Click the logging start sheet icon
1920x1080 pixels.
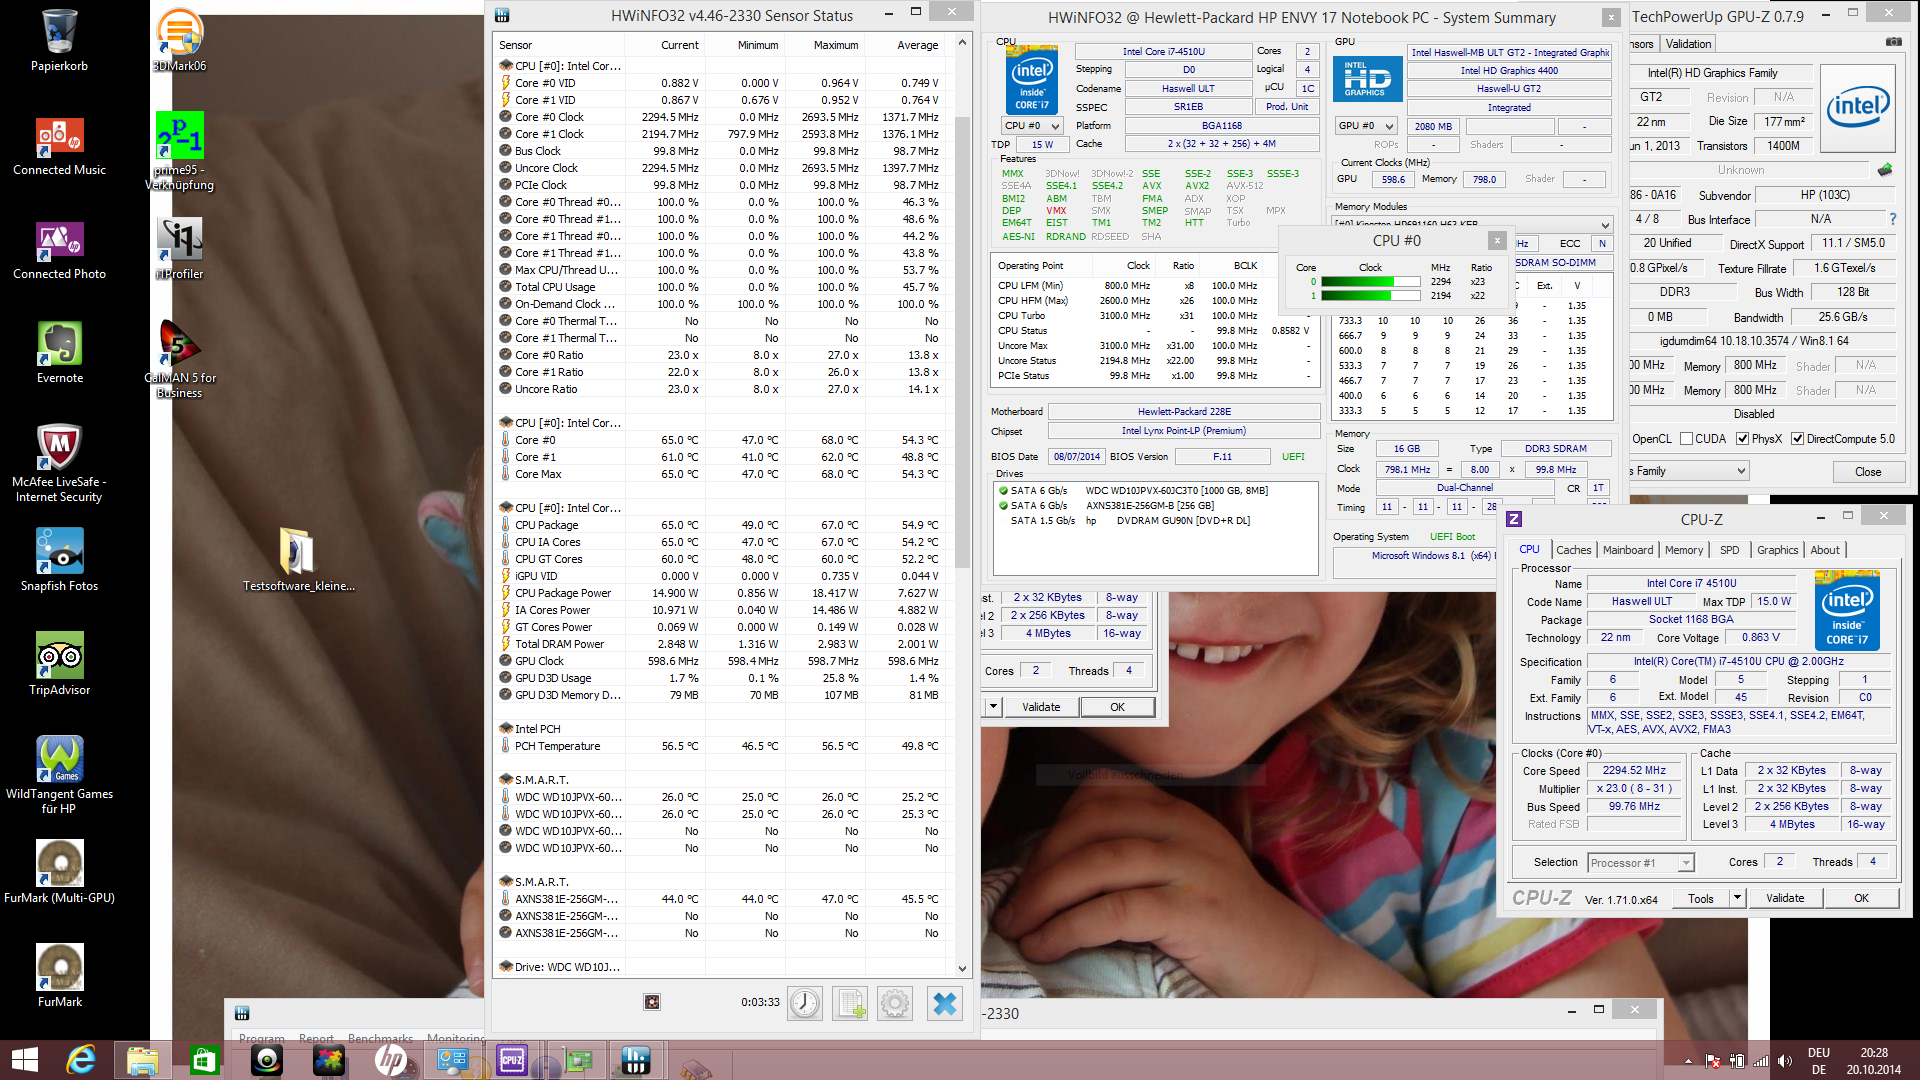[850, 1003]
